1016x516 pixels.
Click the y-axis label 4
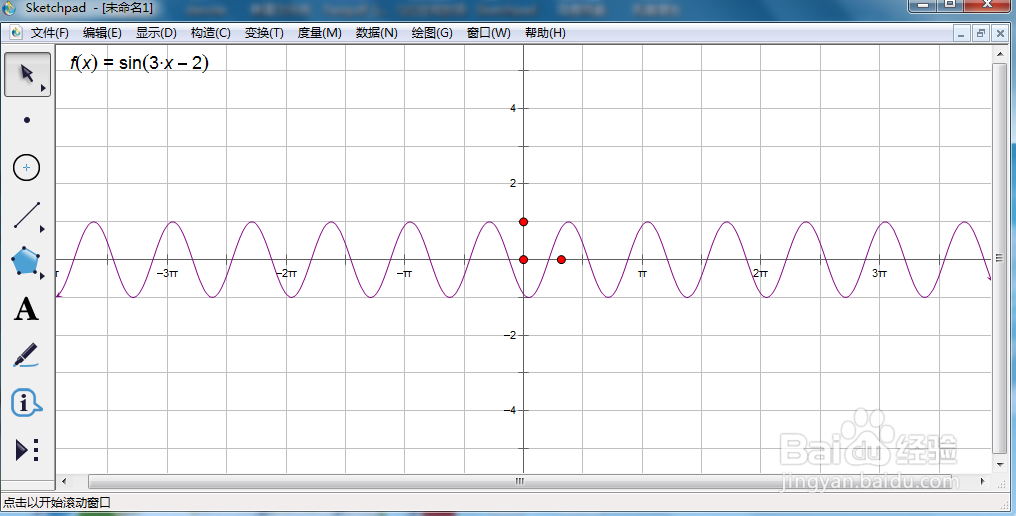pos(513,108)
